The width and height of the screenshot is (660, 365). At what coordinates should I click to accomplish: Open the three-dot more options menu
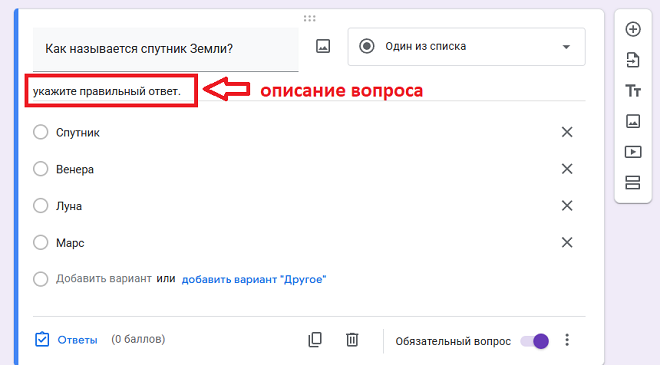pyautogui.click(x=567, y=340)
